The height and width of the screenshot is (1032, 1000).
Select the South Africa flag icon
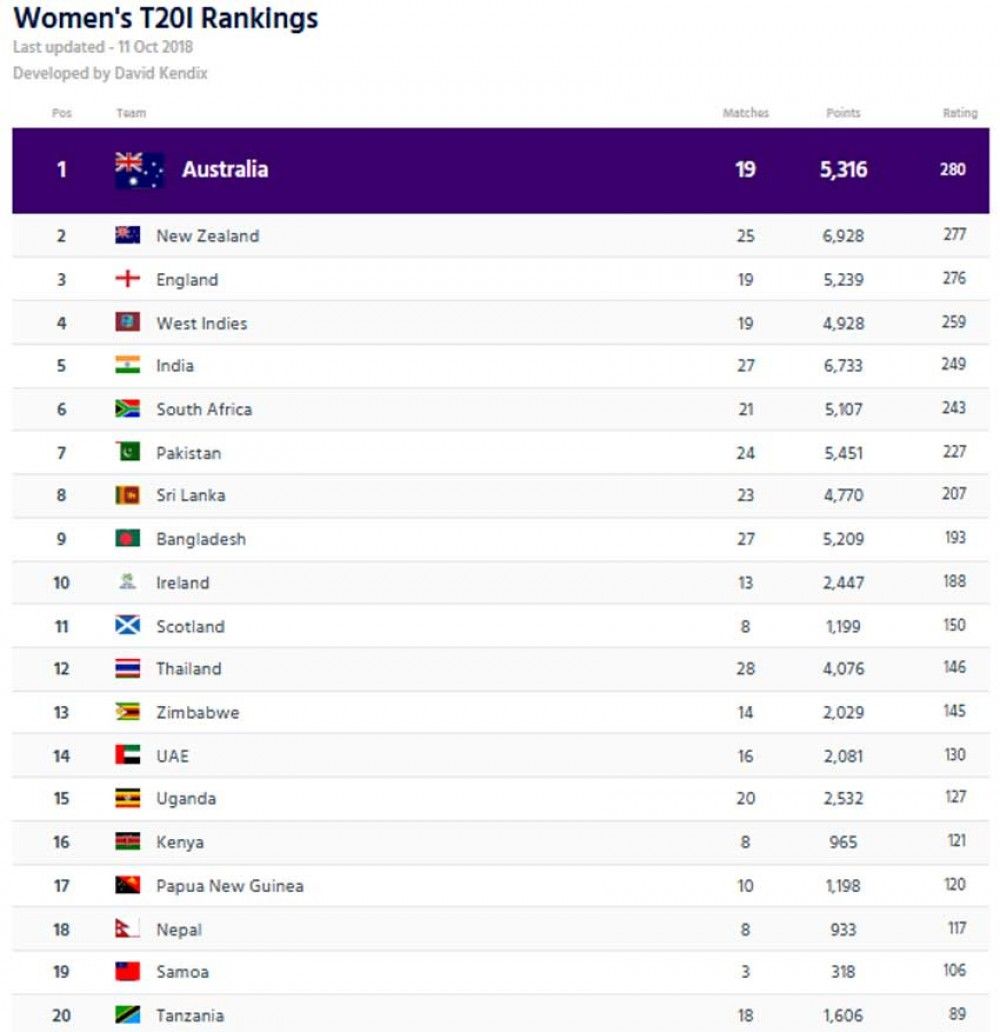[127, 409]
